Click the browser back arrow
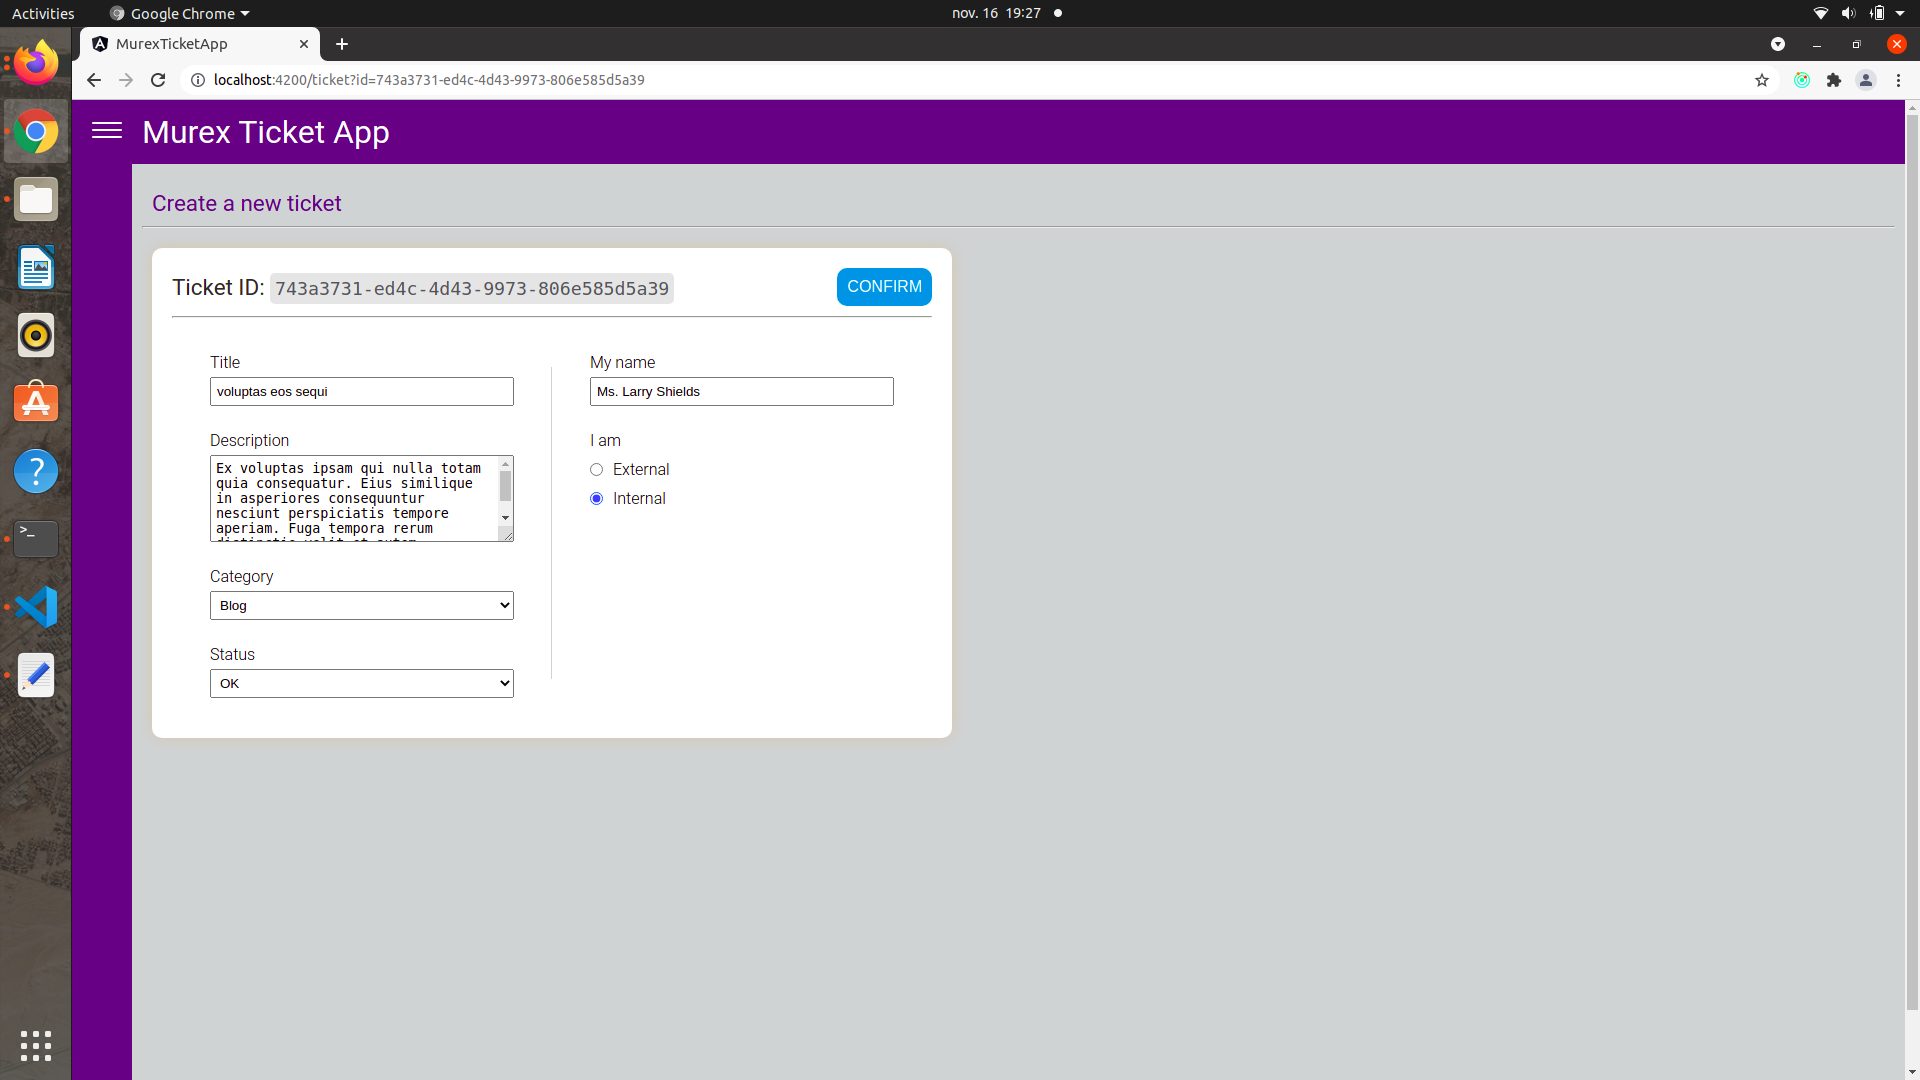The height and width of the screenshot is (1080, 1920). click(x=93, y=80)
